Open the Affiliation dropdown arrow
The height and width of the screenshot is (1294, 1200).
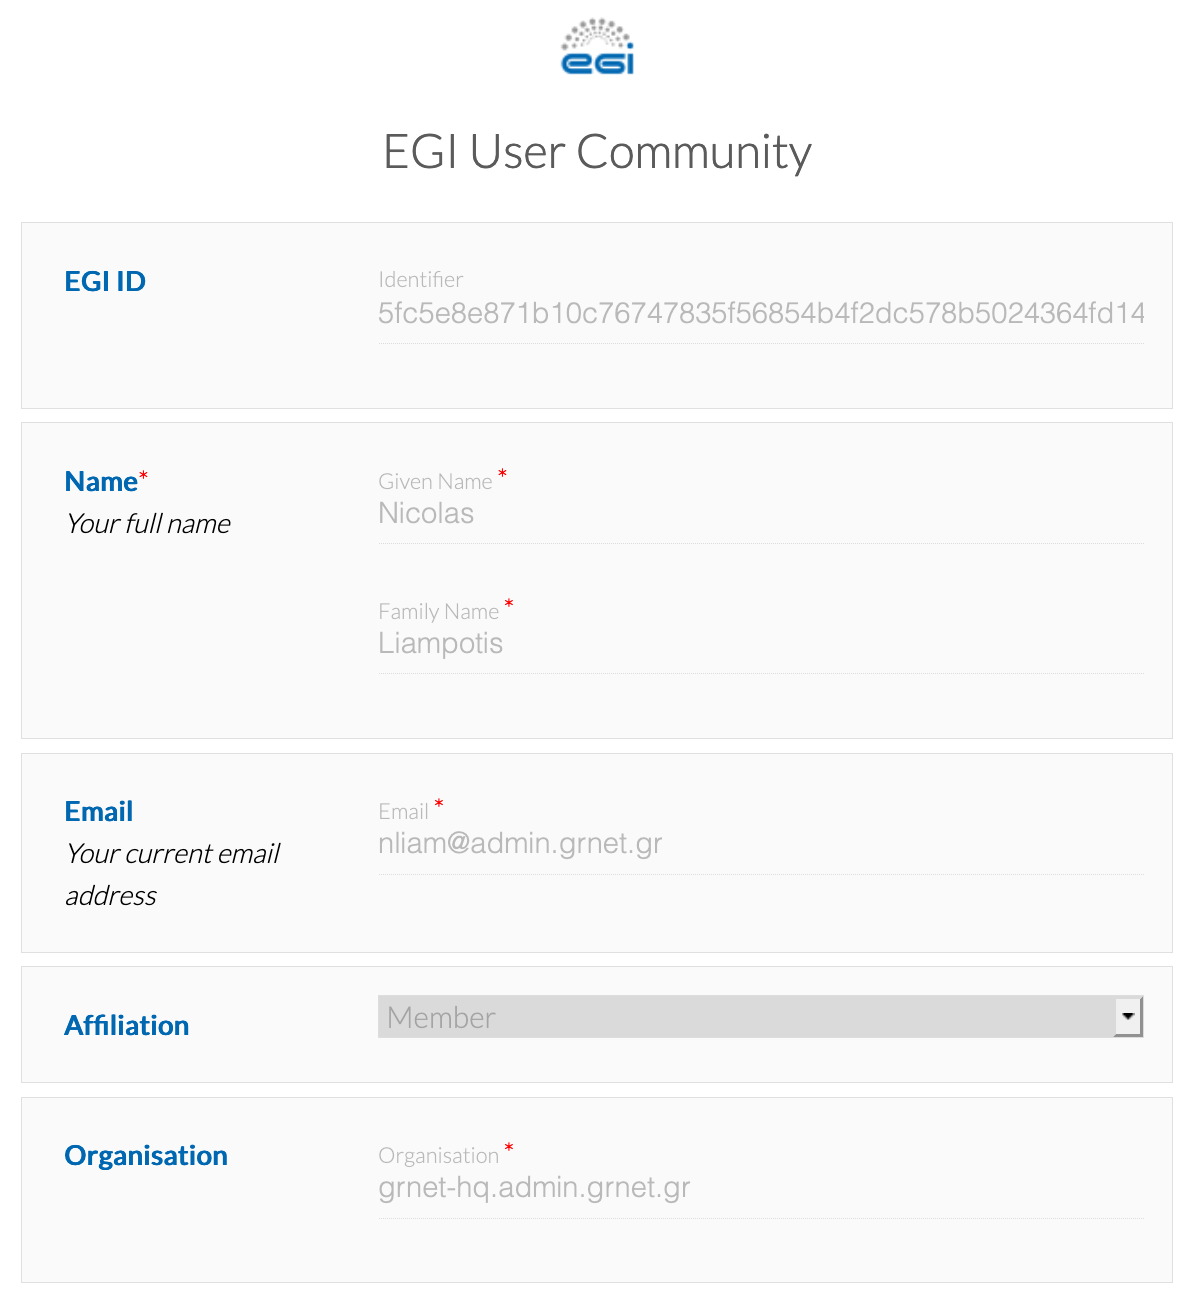coord(1128,1016)
